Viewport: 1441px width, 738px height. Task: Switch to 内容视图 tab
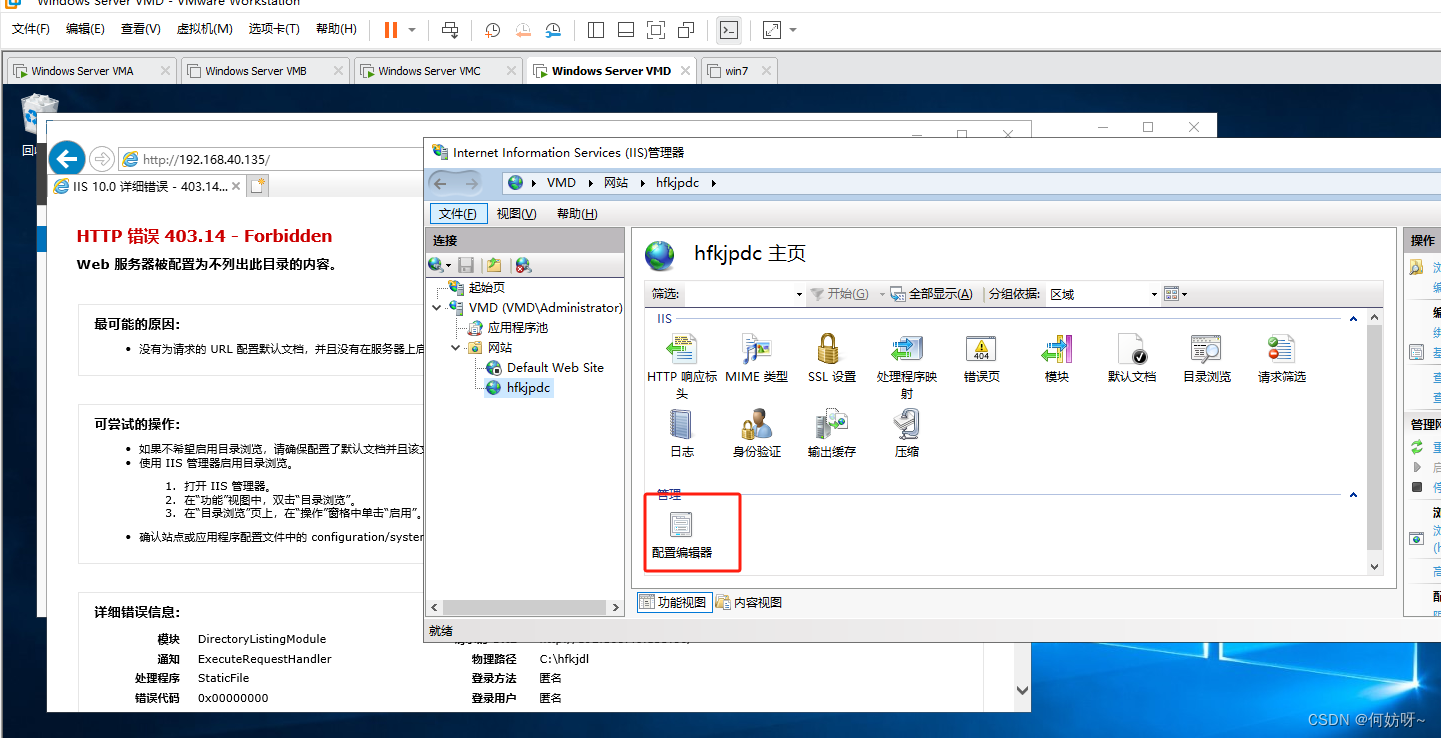749,602
